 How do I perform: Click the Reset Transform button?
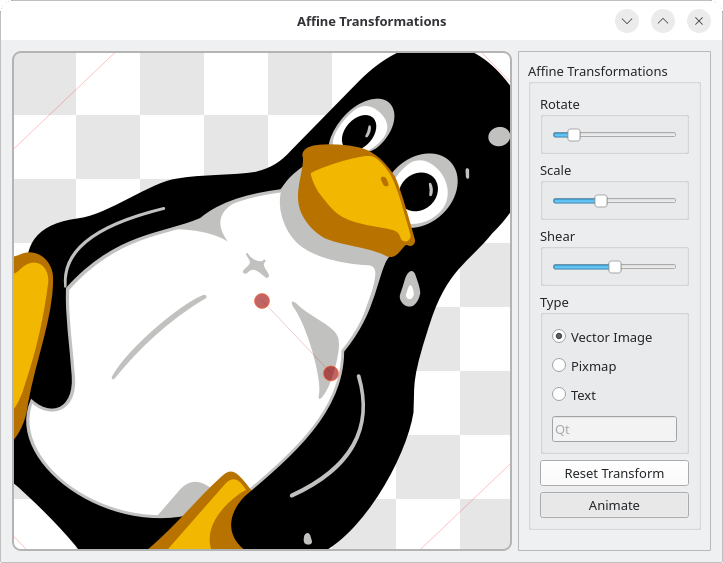[614, 473]
